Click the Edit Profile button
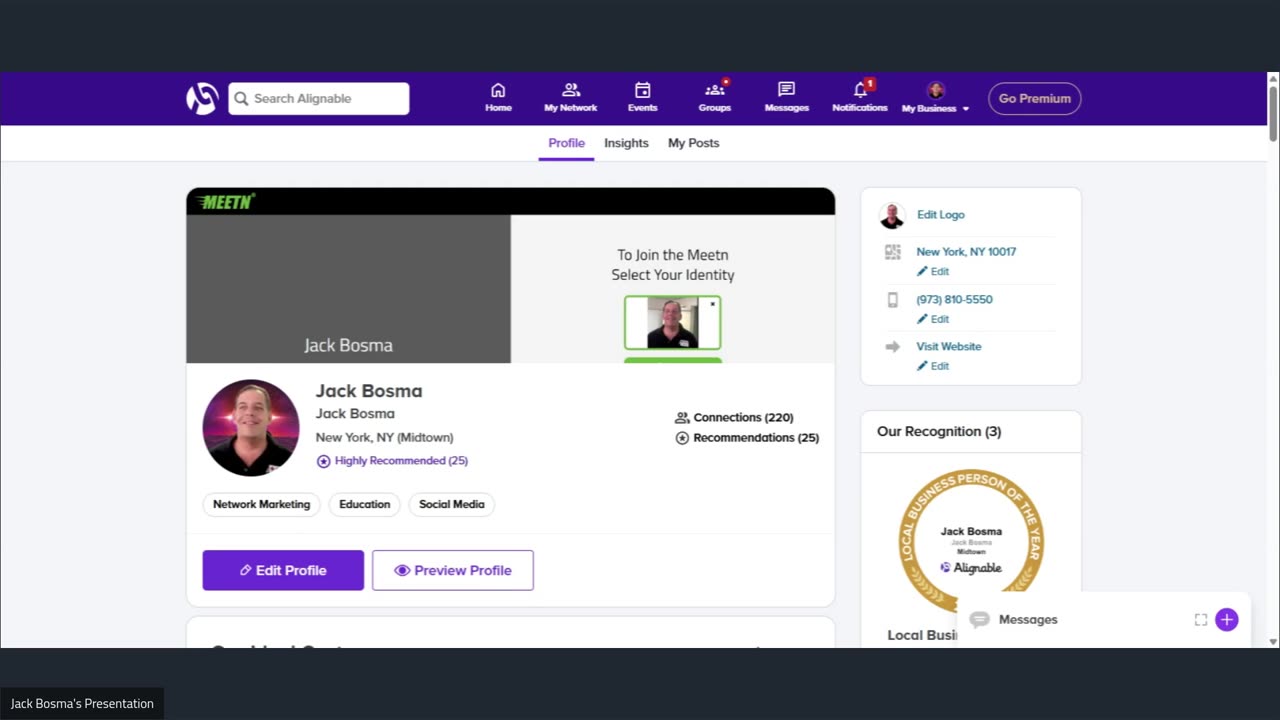 coord(283,570)
